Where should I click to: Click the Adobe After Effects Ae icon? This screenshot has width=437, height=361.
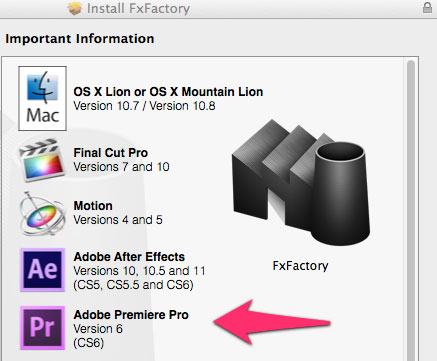click(x=42, y=270)
